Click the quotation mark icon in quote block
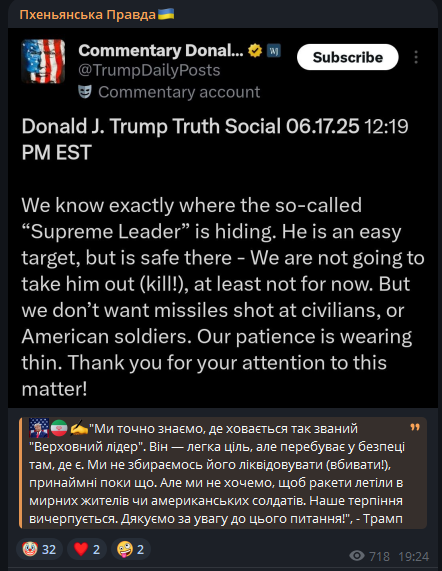The width and height of the screenshot is (442, 571). click(x=415, y=427)
